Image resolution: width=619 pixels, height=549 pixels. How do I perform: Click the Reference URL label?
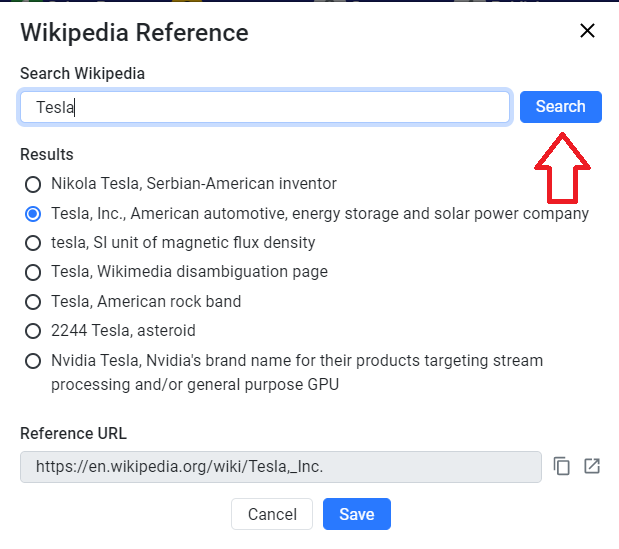click(x=73, y=433)
